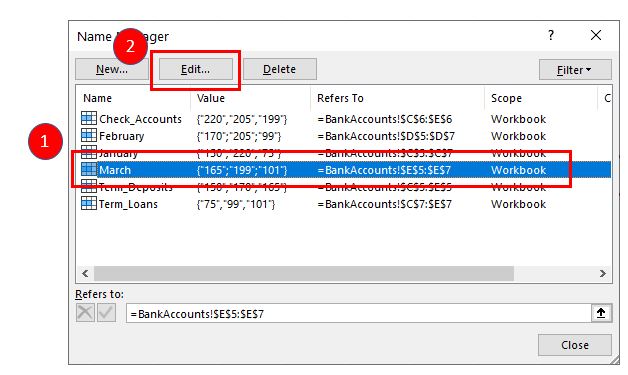Screen dimensions: 628x375
Task: Click reference =BankAccounts!$E$5:$E$7 in the March row
Action: (384, 170)
